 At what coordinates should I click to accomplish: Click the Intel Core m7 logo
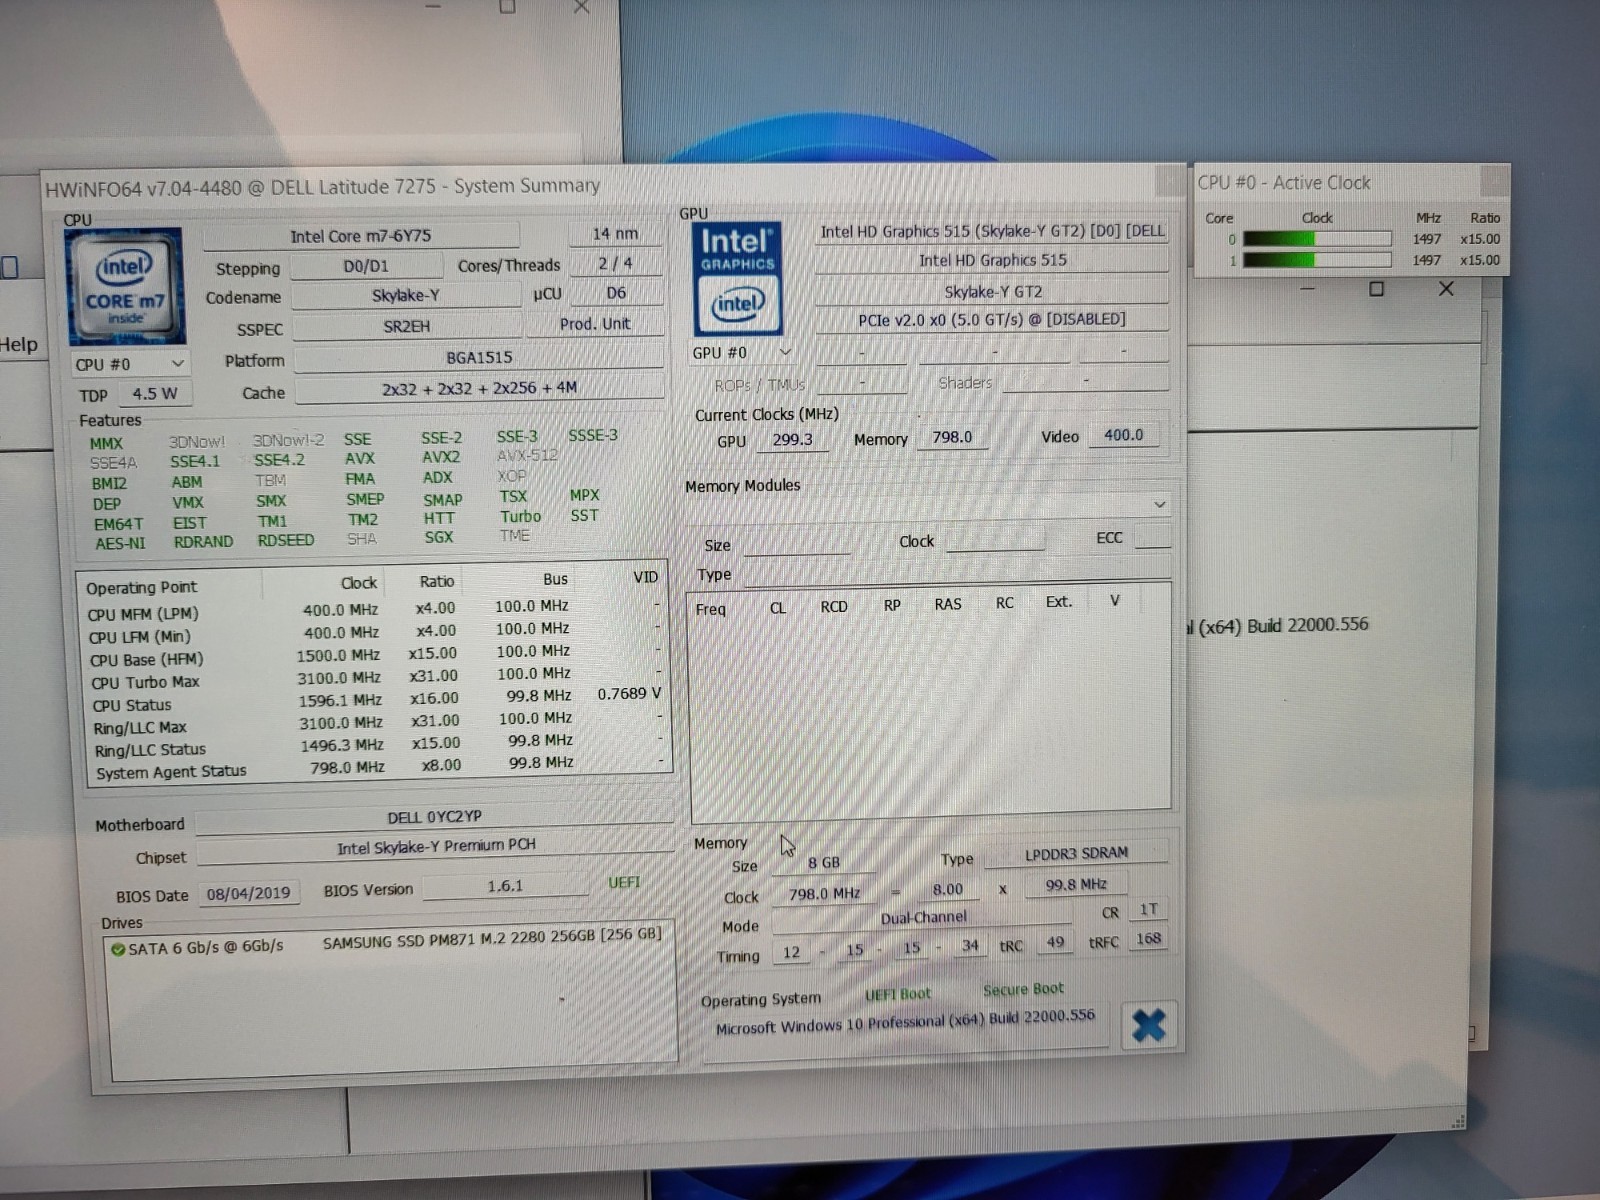124,287
